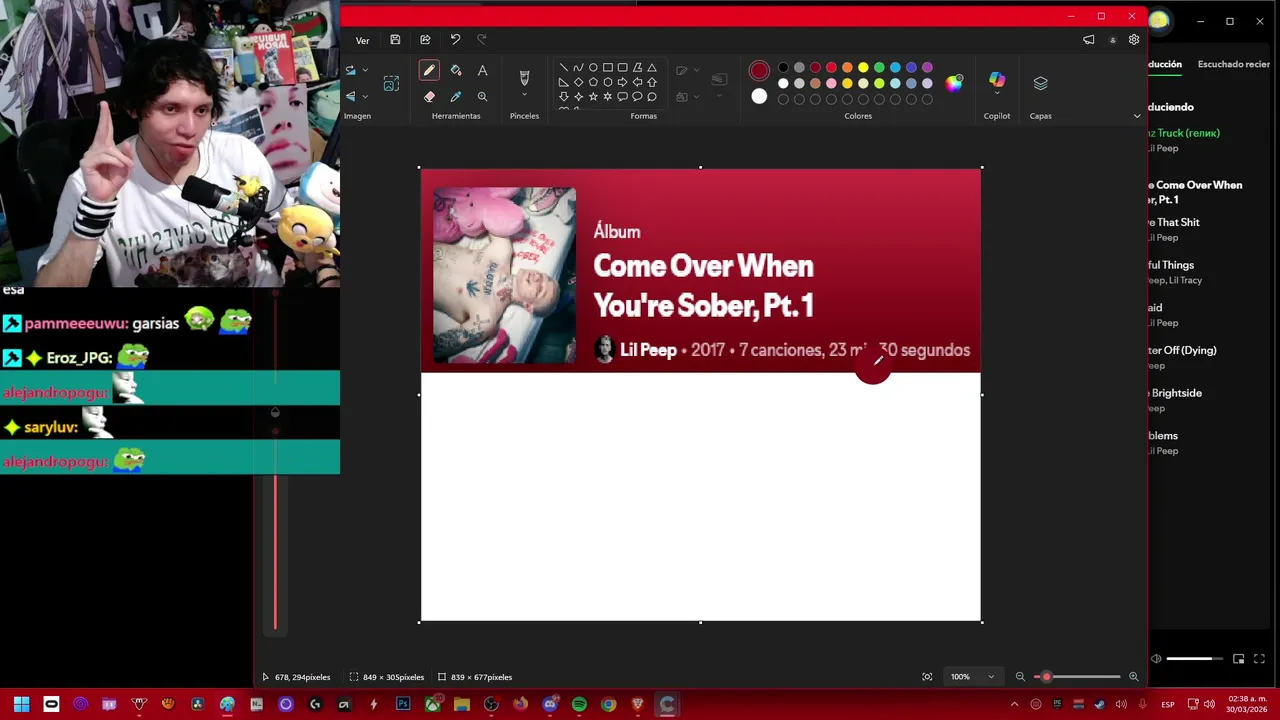Image resolution: width=1280 pixels, height=720 pixels.
Task: Mute Spotify via volume speaker icon
Action: pyautogui.click(x=1156, y=659)
